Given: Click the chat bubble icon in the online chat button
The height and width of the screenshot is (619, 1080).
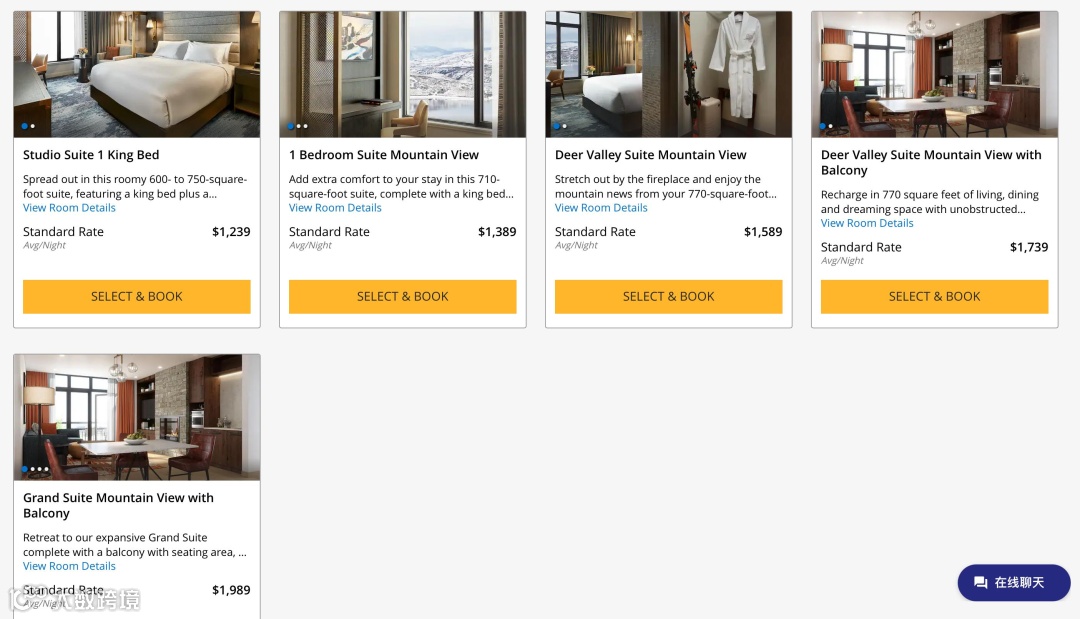Looking at the screenshot, I should pos(980,583).
